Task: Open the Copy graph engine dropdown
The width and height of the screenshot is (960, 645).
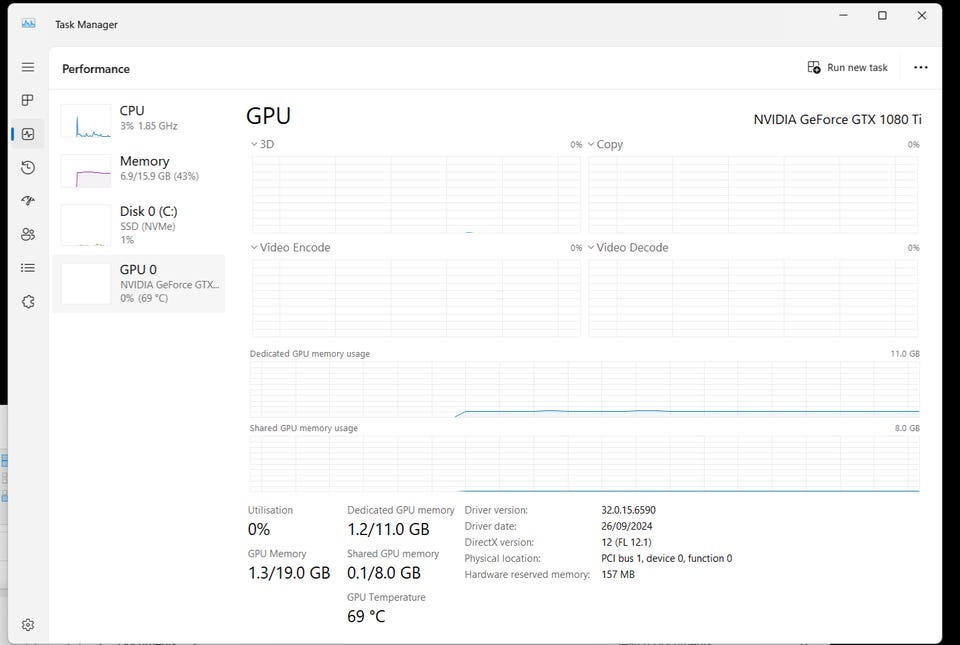Action: (x=605, y=145)
